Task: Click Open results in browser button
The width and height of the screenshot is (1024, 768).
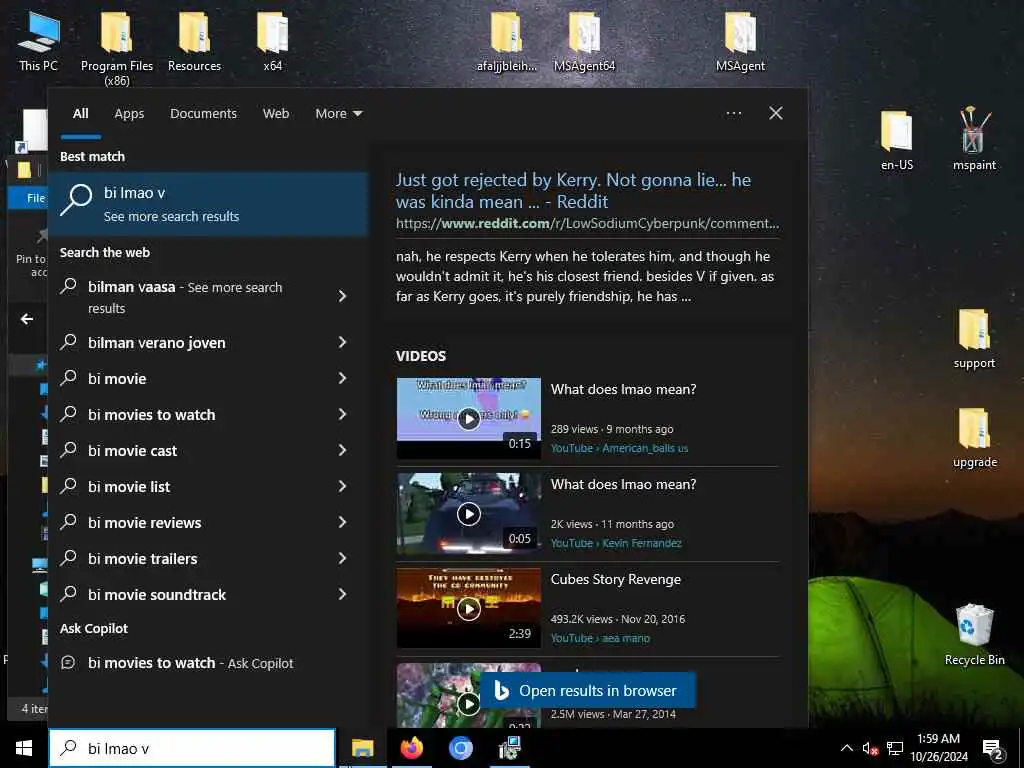Action: (588, 690)
